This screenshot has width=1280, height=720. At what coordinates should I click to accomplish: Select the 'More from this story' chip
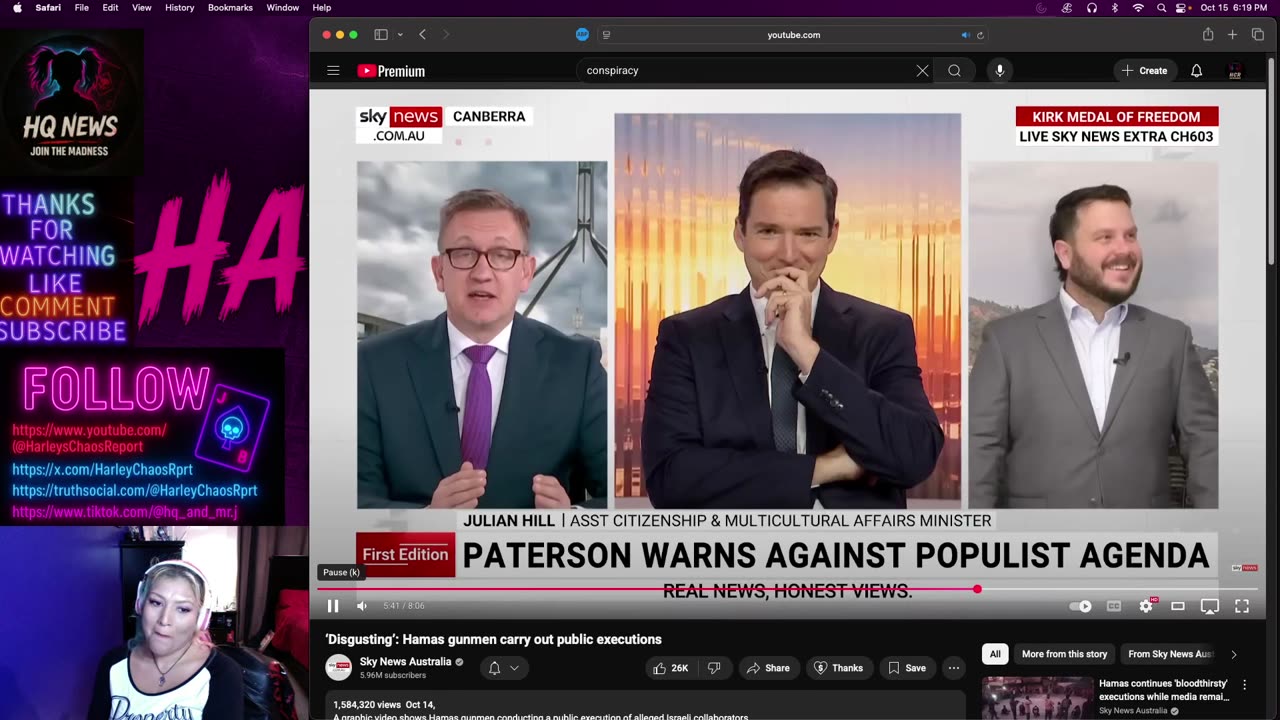pyautogui.click(x=1064, y=654)
